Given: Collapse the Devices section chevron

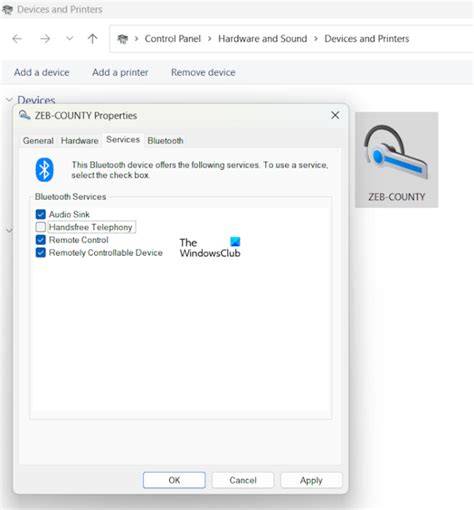Looking at the screenshot, I should click(9, 100).
